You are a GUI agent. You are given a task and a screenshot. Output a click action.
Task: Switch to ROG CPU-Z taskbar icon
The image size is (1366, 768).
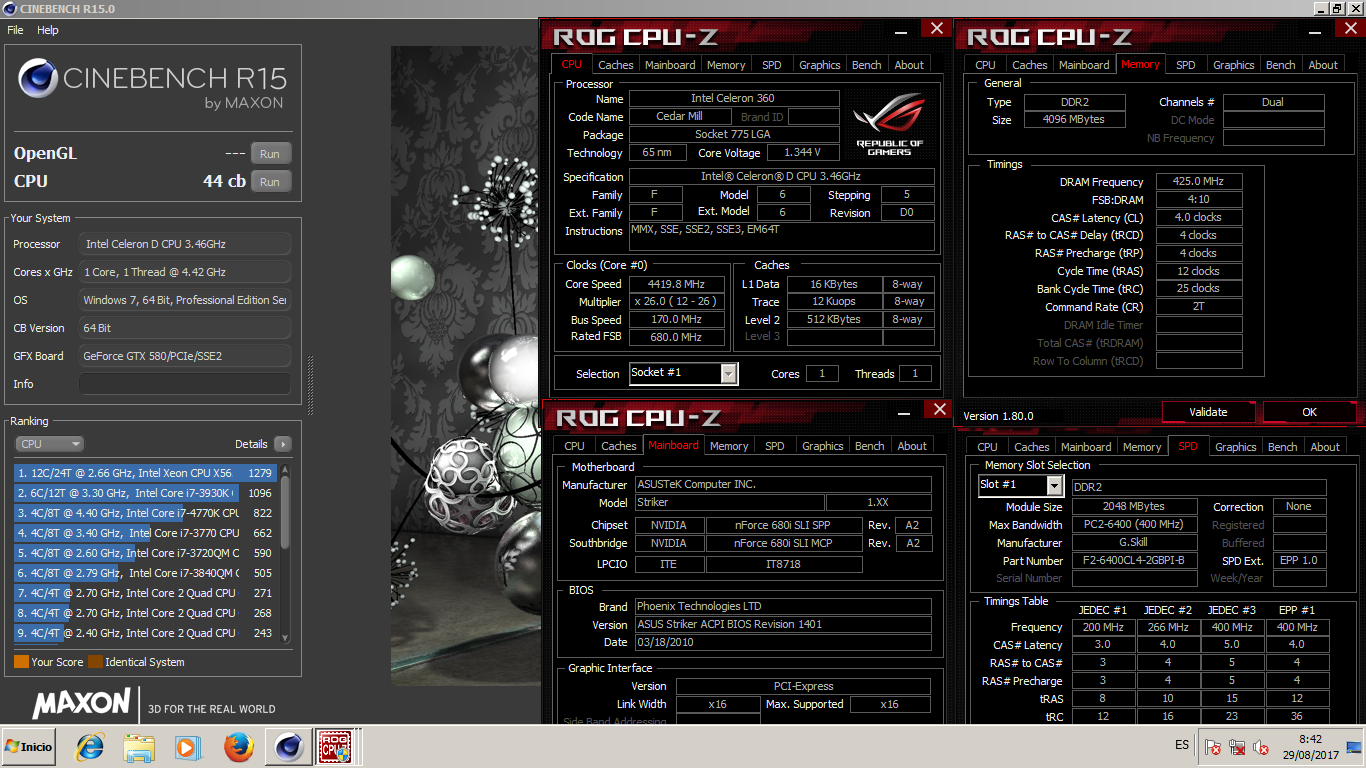pos(335,746)
